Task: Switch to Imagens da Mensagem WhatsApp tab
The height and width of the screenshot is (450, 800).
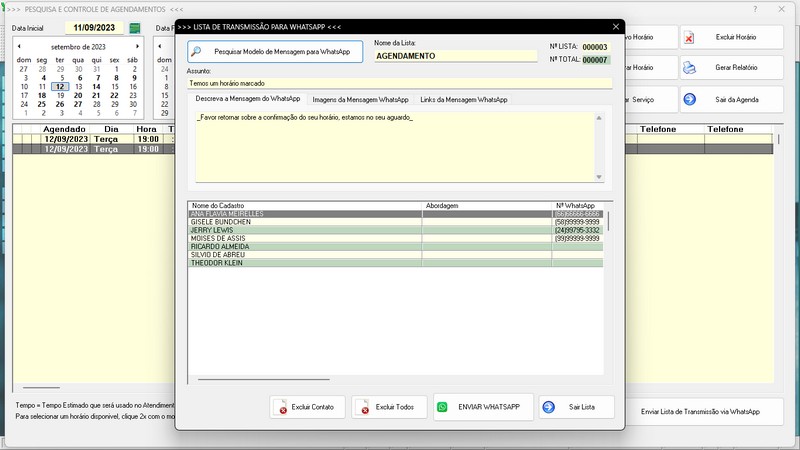Action: tap(360, 100)
